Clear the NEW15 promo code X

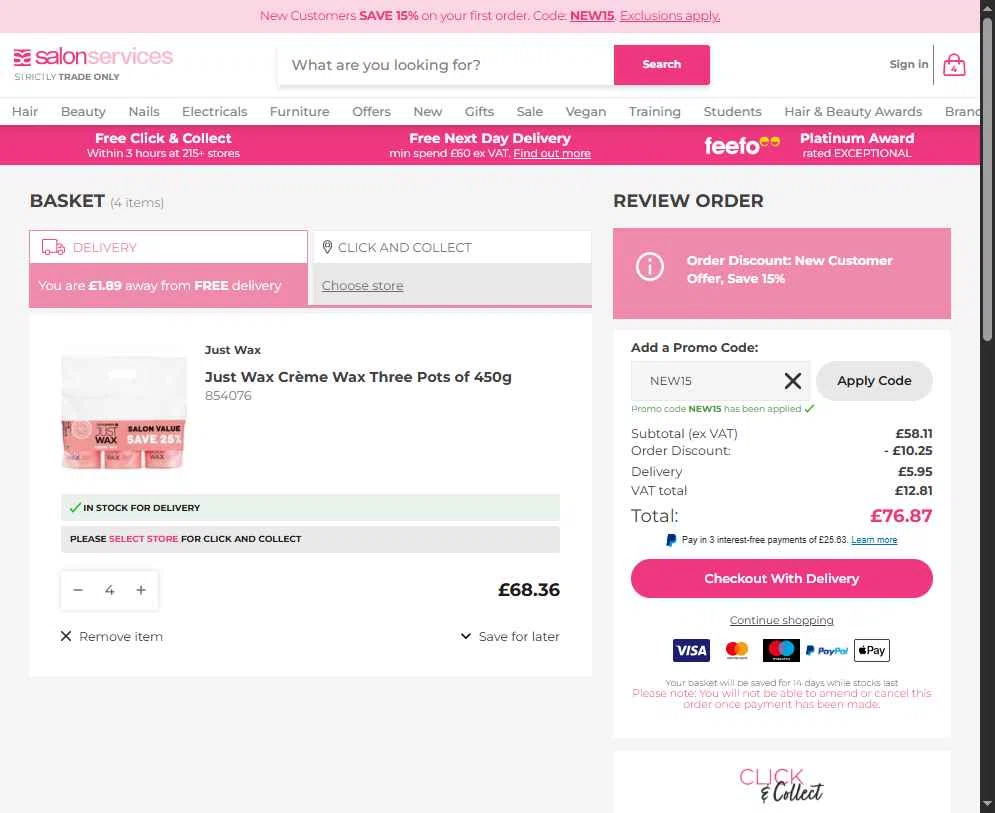793,381
